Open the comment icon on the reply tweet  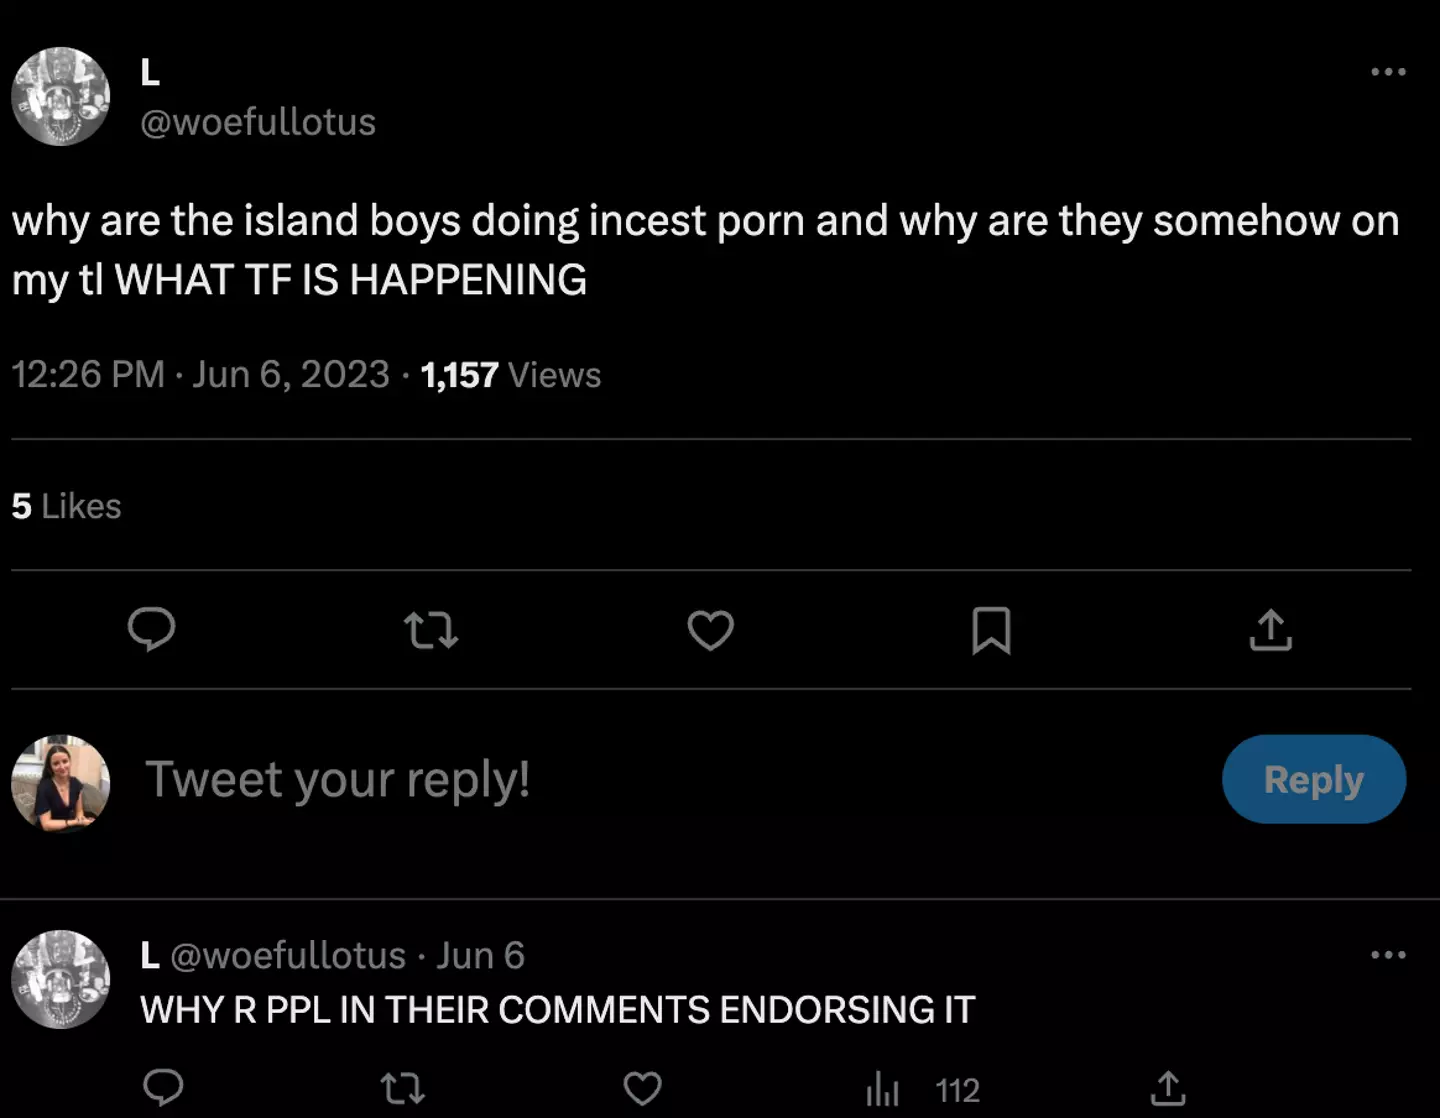[164, 1090]
